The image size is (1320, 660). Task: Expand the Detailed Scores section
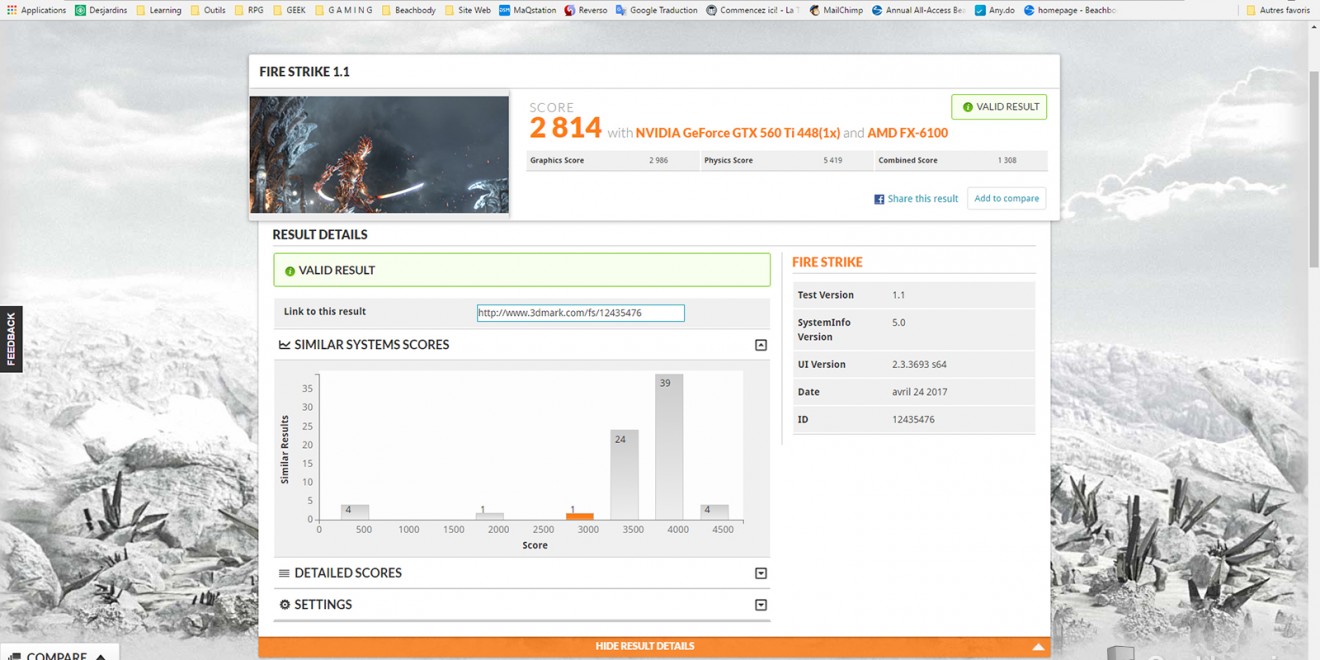pyautogui.click(x=761, y=573)
